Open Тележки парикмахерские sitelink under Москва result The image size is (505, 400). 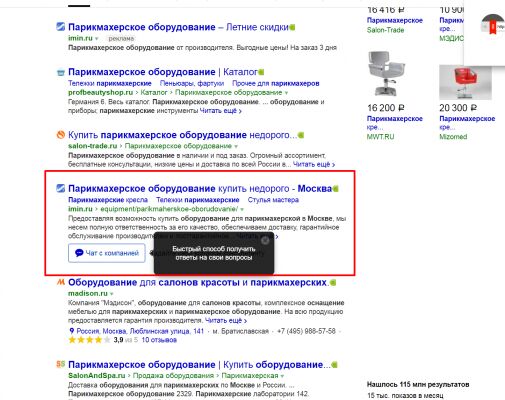198,200
